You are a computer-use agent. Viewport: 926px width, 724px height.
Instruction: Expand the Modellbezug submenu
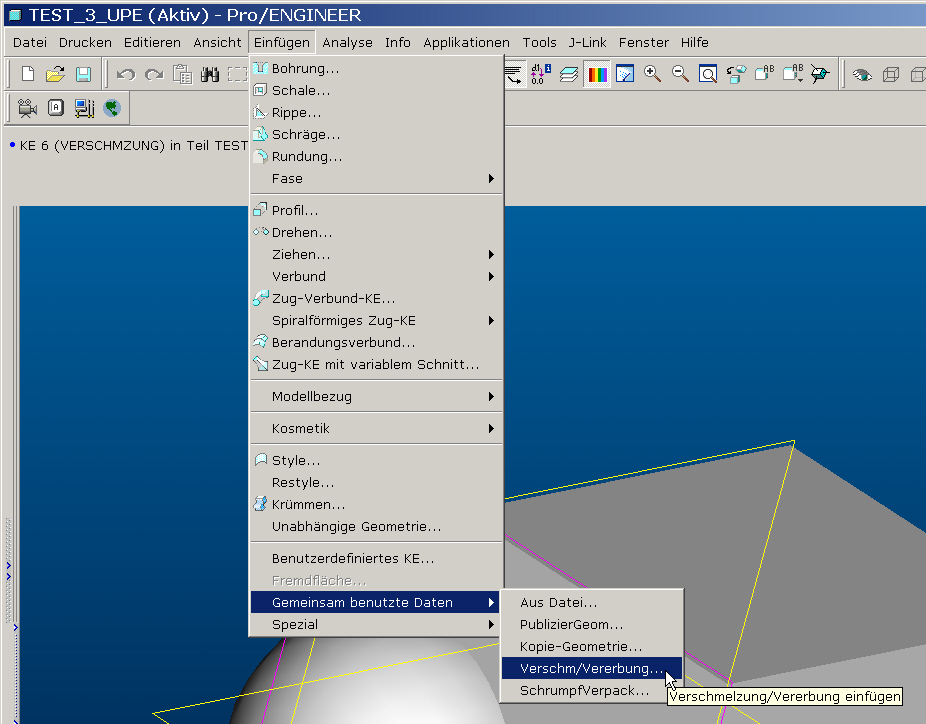[376, 396]
